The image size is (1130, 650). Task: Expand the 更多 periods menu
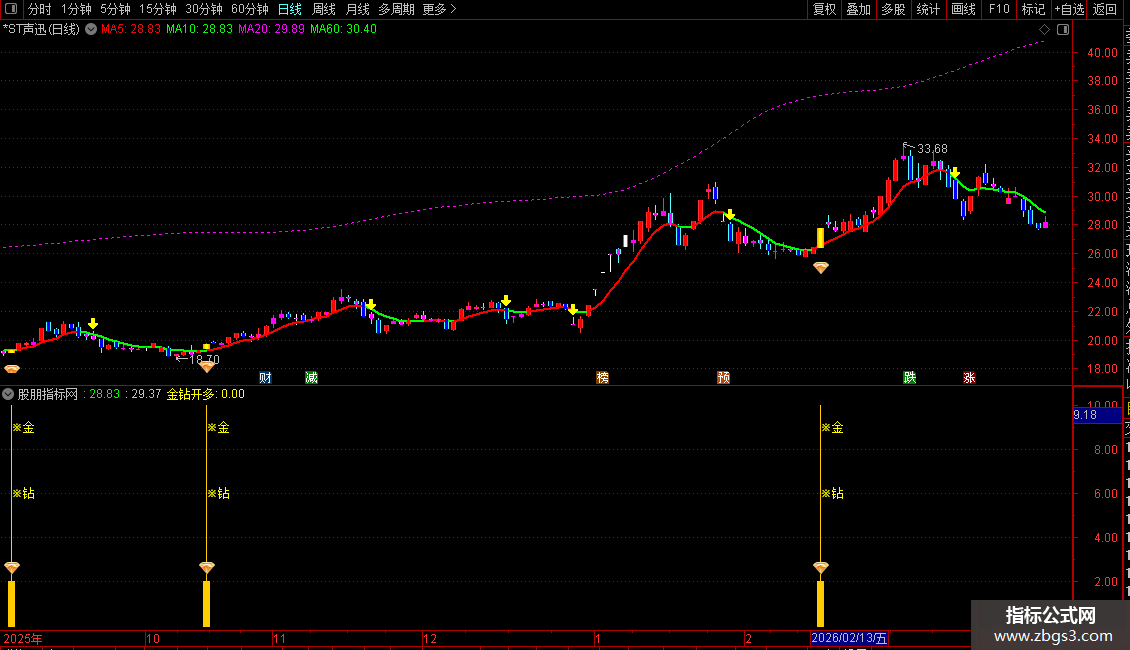point(439,9)
